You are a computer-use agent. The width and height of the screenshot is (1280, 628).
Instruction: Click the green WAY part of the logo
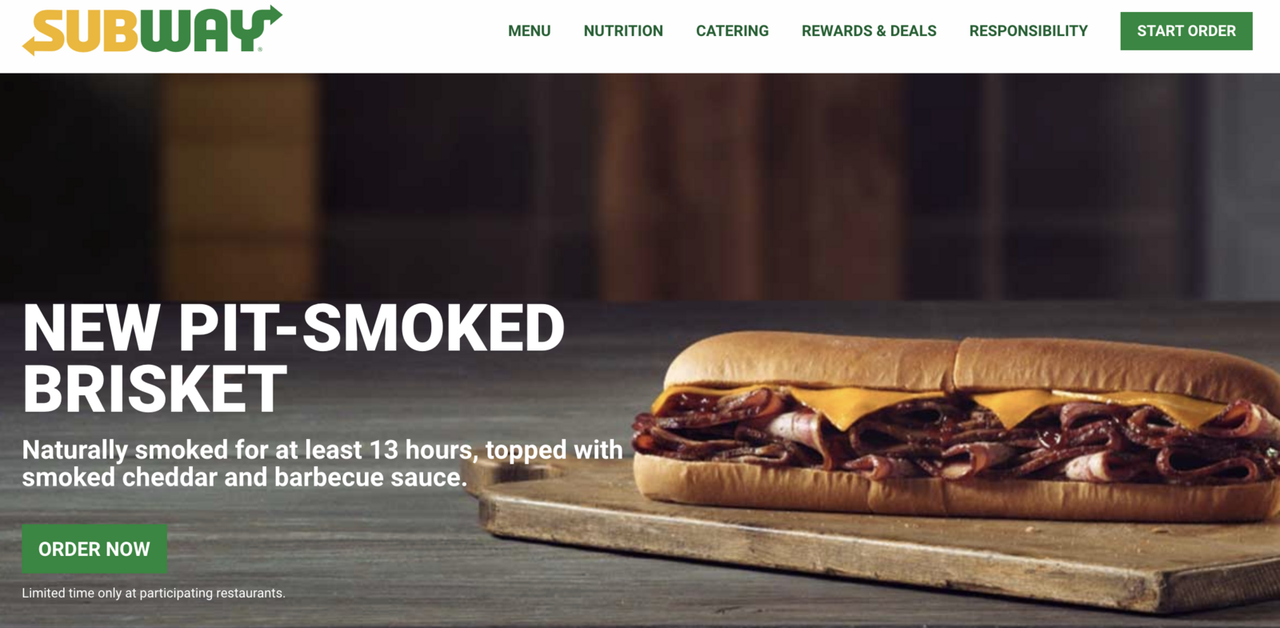pos(203,30)
